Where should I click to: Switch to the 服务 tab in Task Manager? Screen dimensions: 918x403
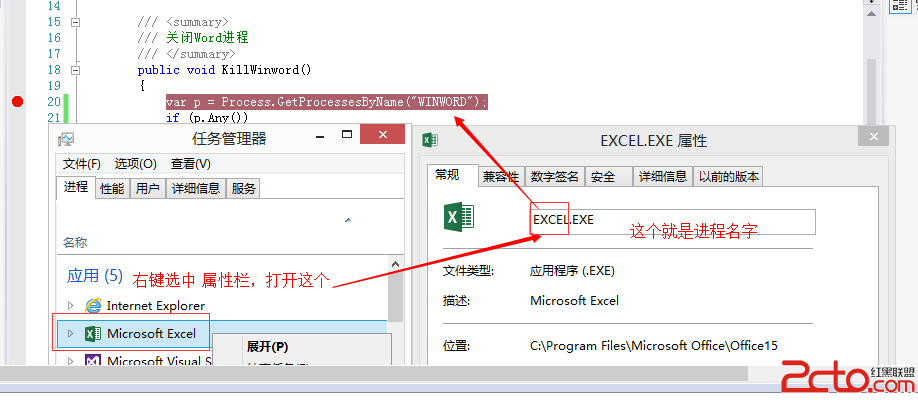[x=244, y=189]
